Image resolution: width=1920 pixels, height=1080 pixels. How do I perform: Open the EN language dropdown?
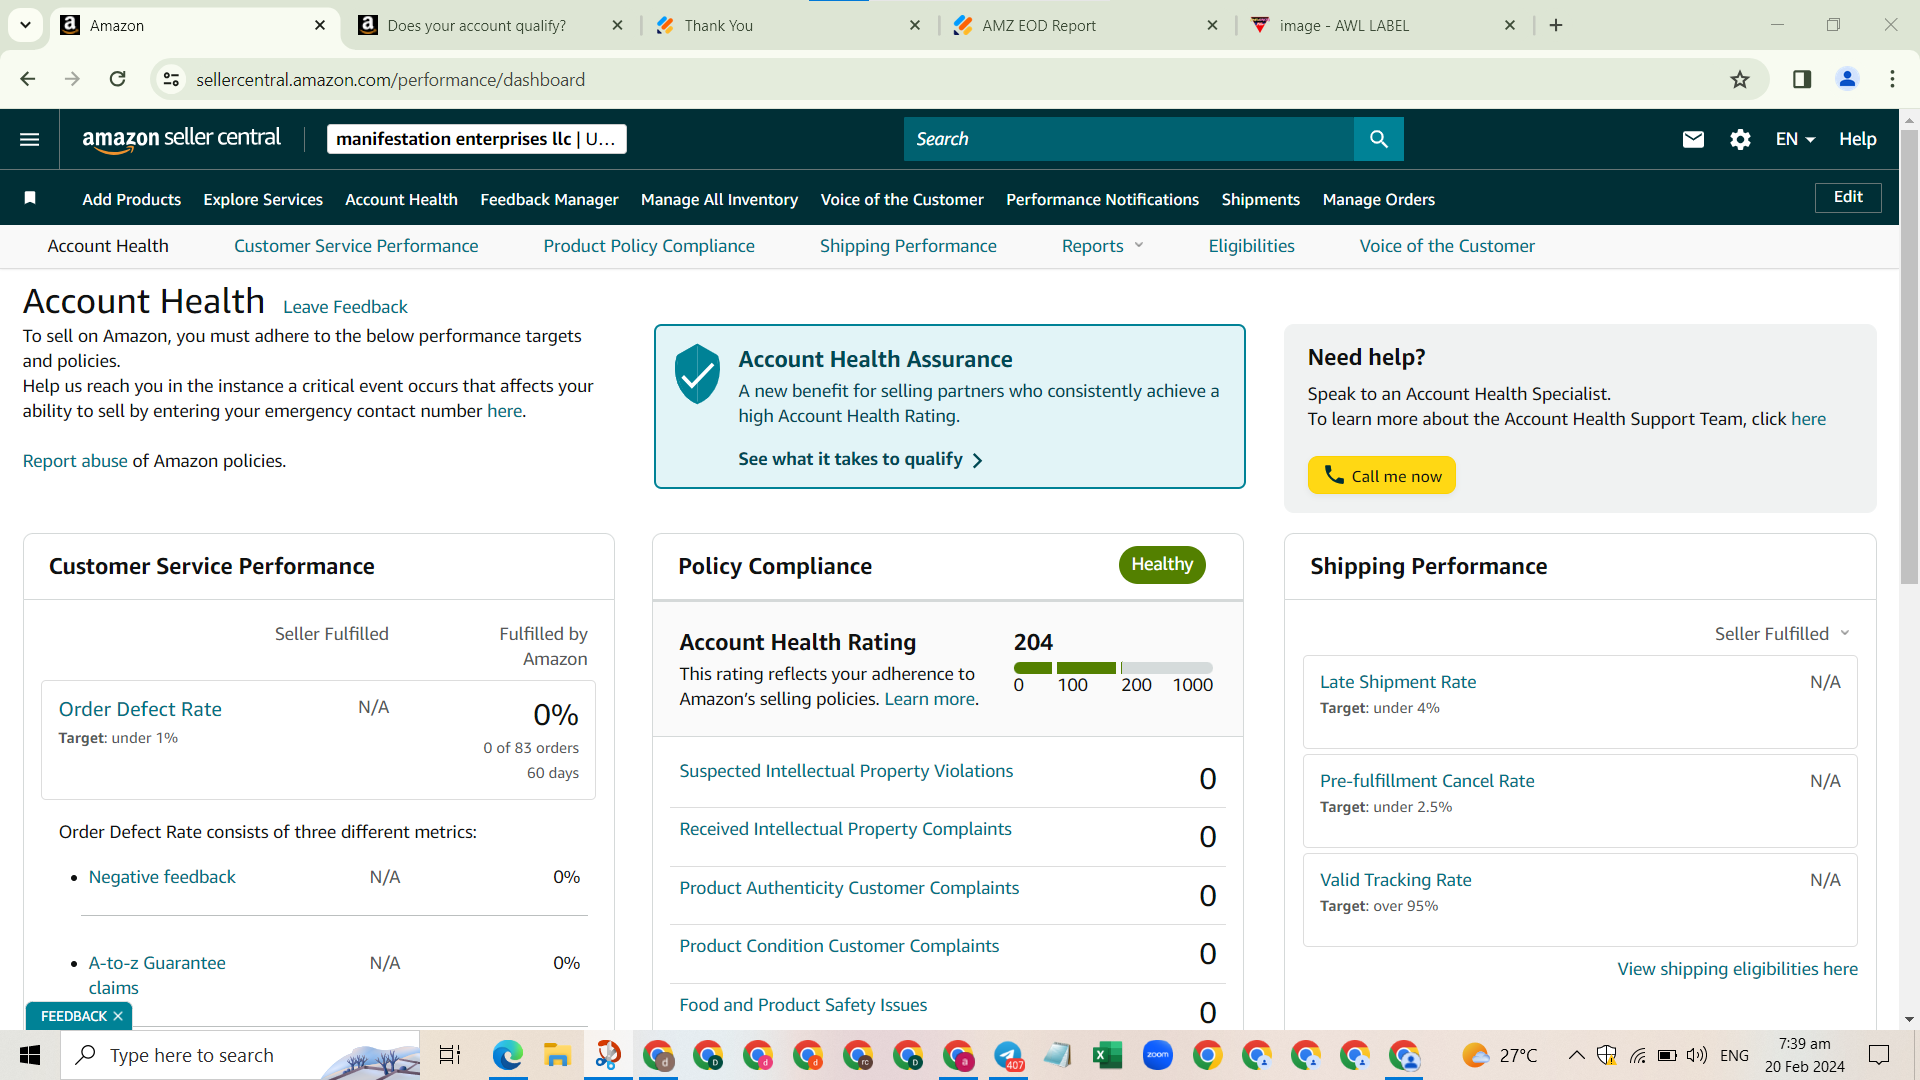click(1795, 139)
